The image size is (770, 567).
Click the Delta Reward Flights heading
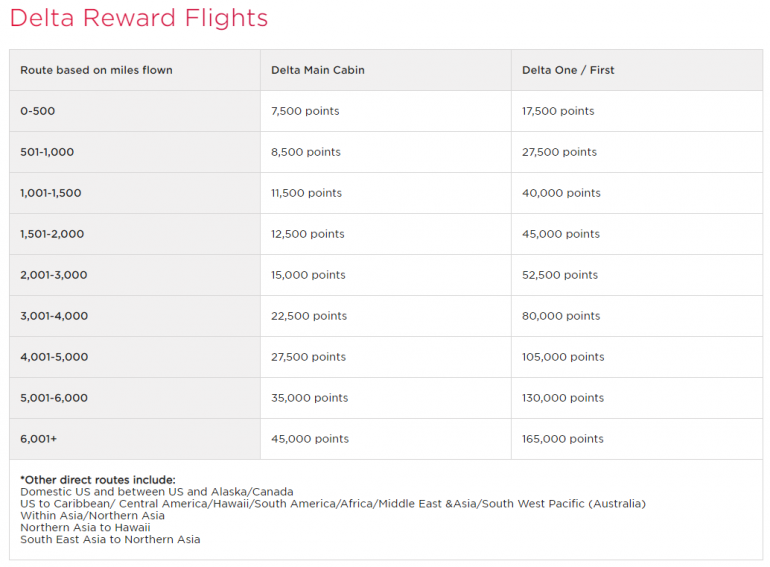[138, 18]
